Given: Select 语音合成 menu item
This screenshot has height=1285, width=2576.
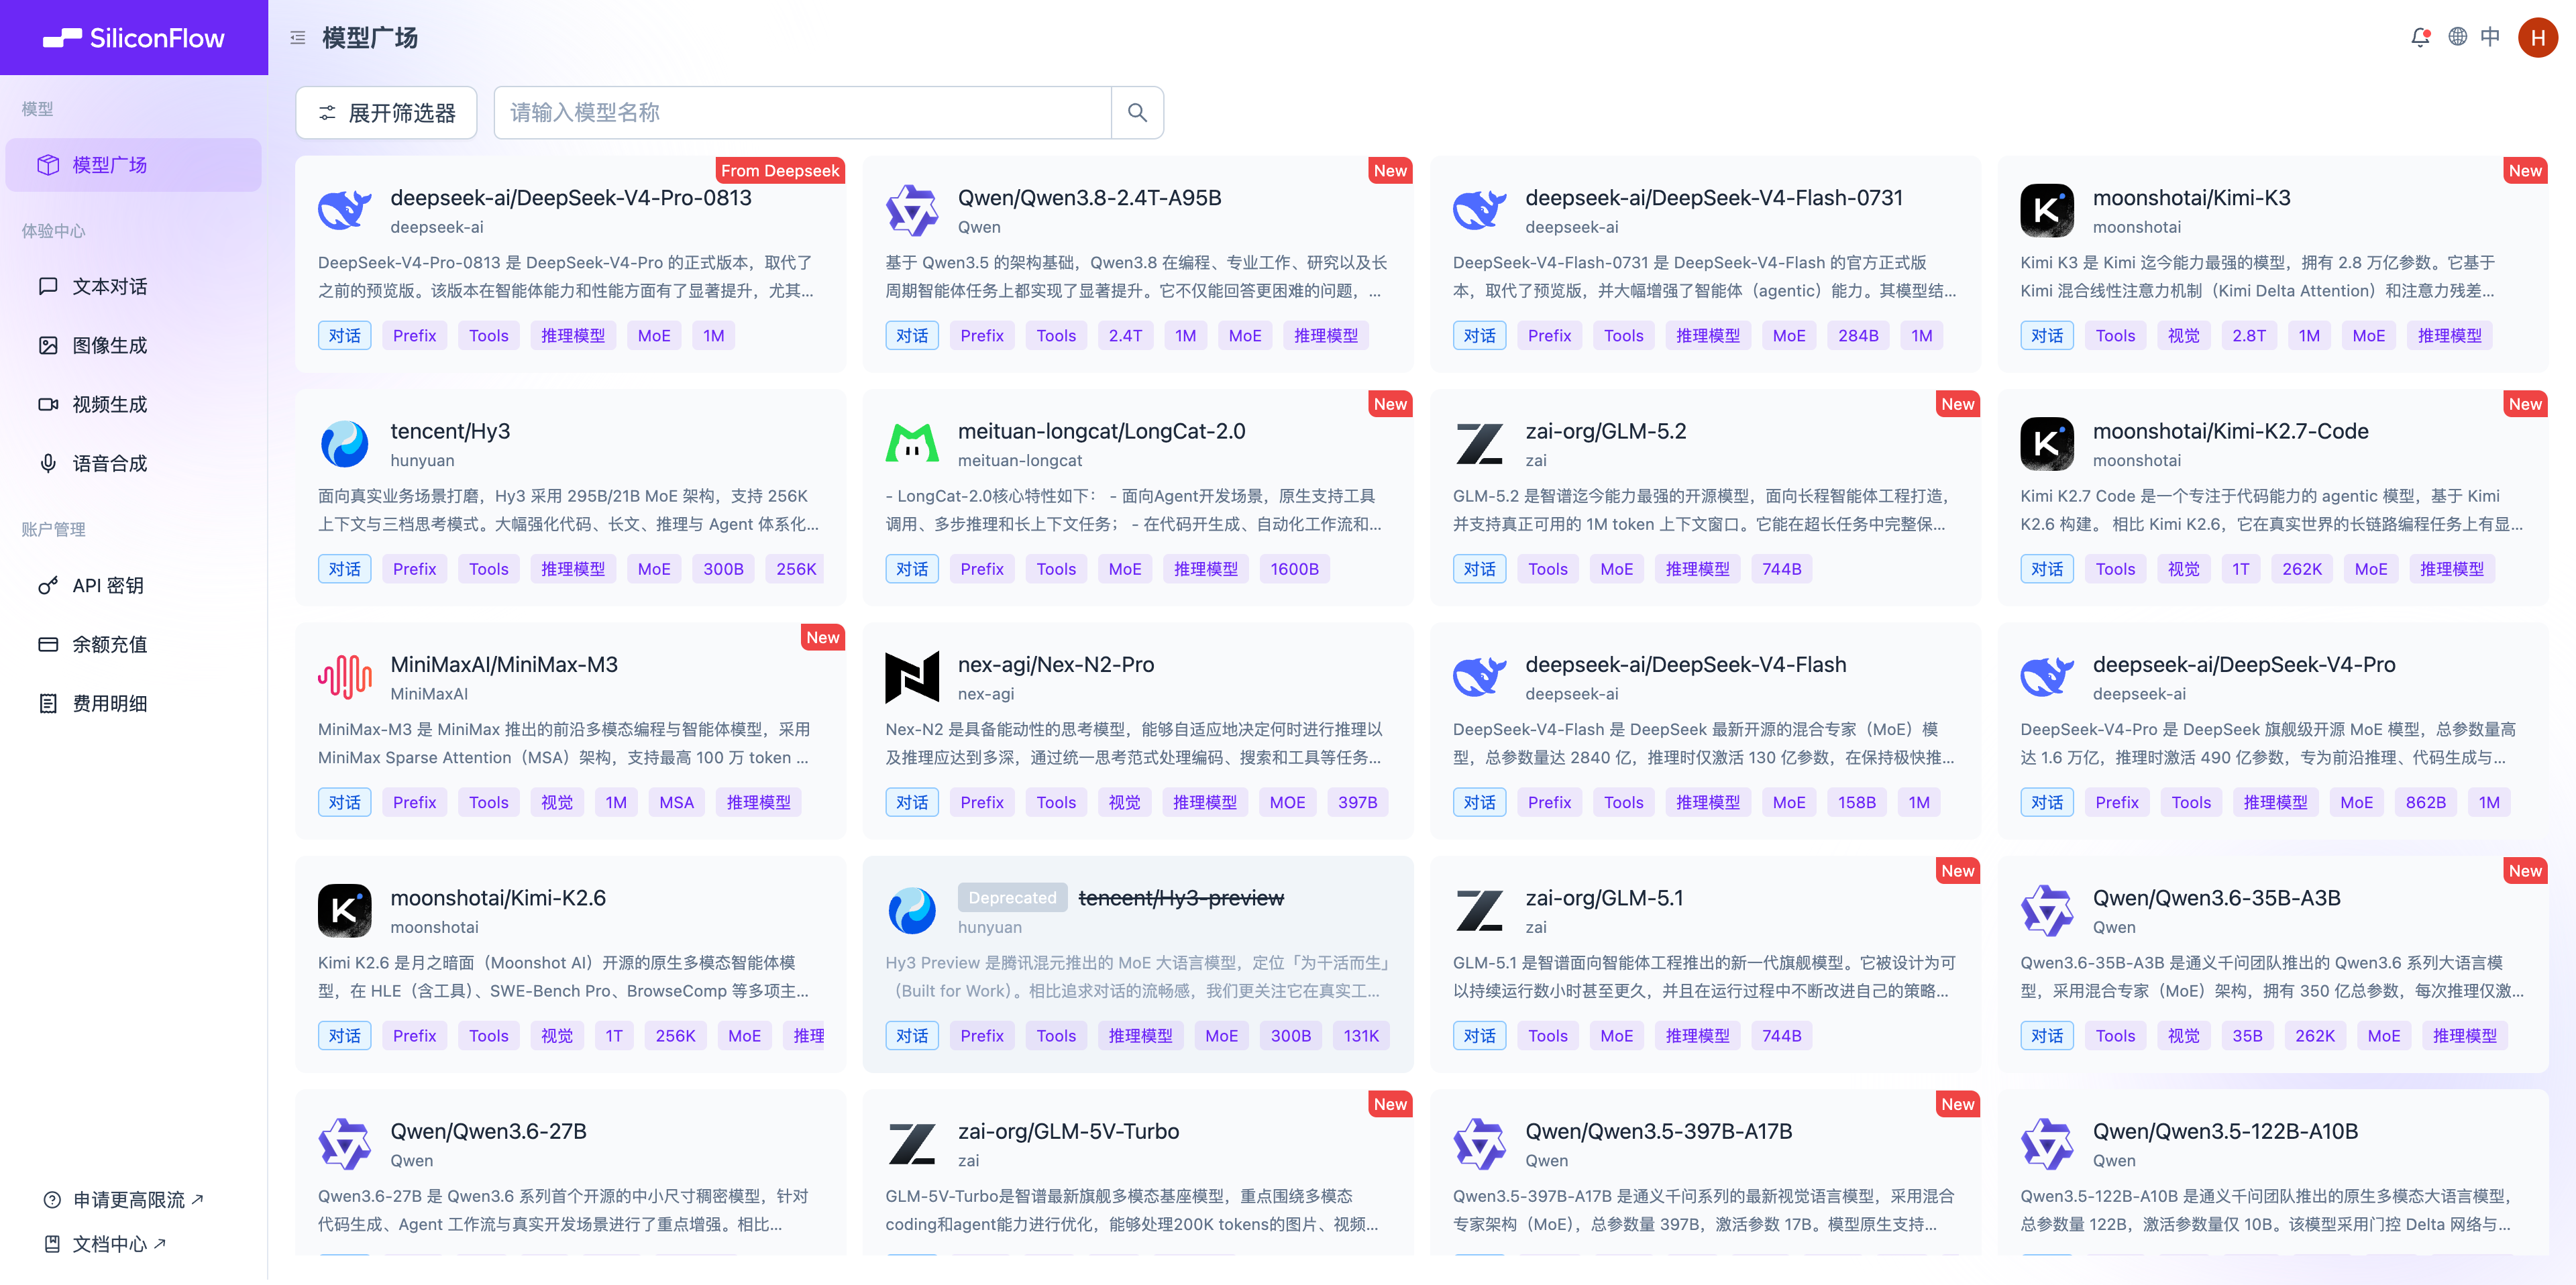Looking at the screenshot, I should (x=134, y=464).
